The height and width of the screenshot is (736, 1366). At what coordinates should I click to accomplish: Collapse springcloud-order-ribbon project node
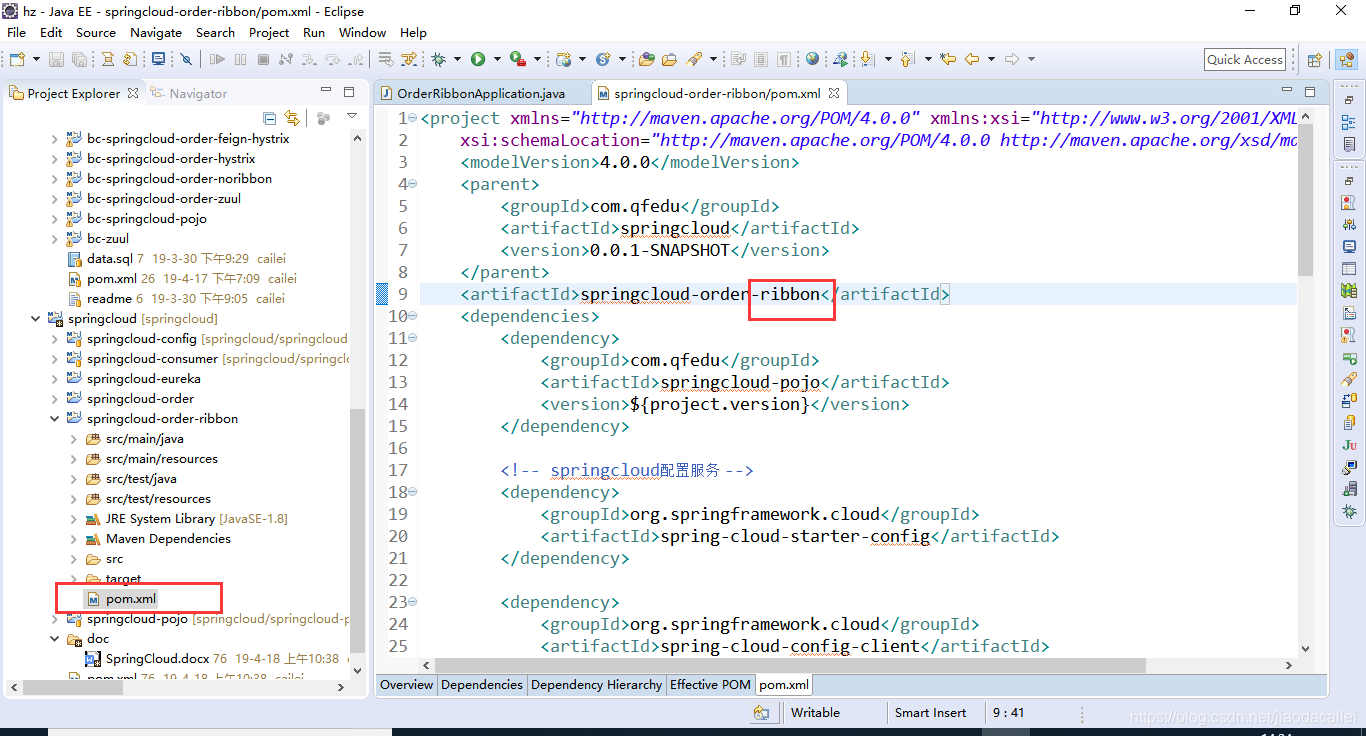pyautogui.click(x=54, y=419)
